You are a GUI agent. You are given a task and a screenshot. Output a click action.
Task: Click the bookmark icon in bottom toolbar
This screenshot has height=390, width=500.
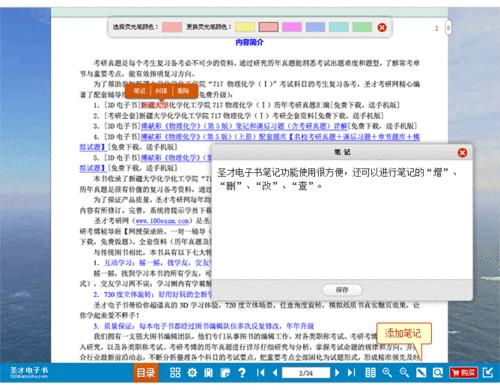point(208,373)
